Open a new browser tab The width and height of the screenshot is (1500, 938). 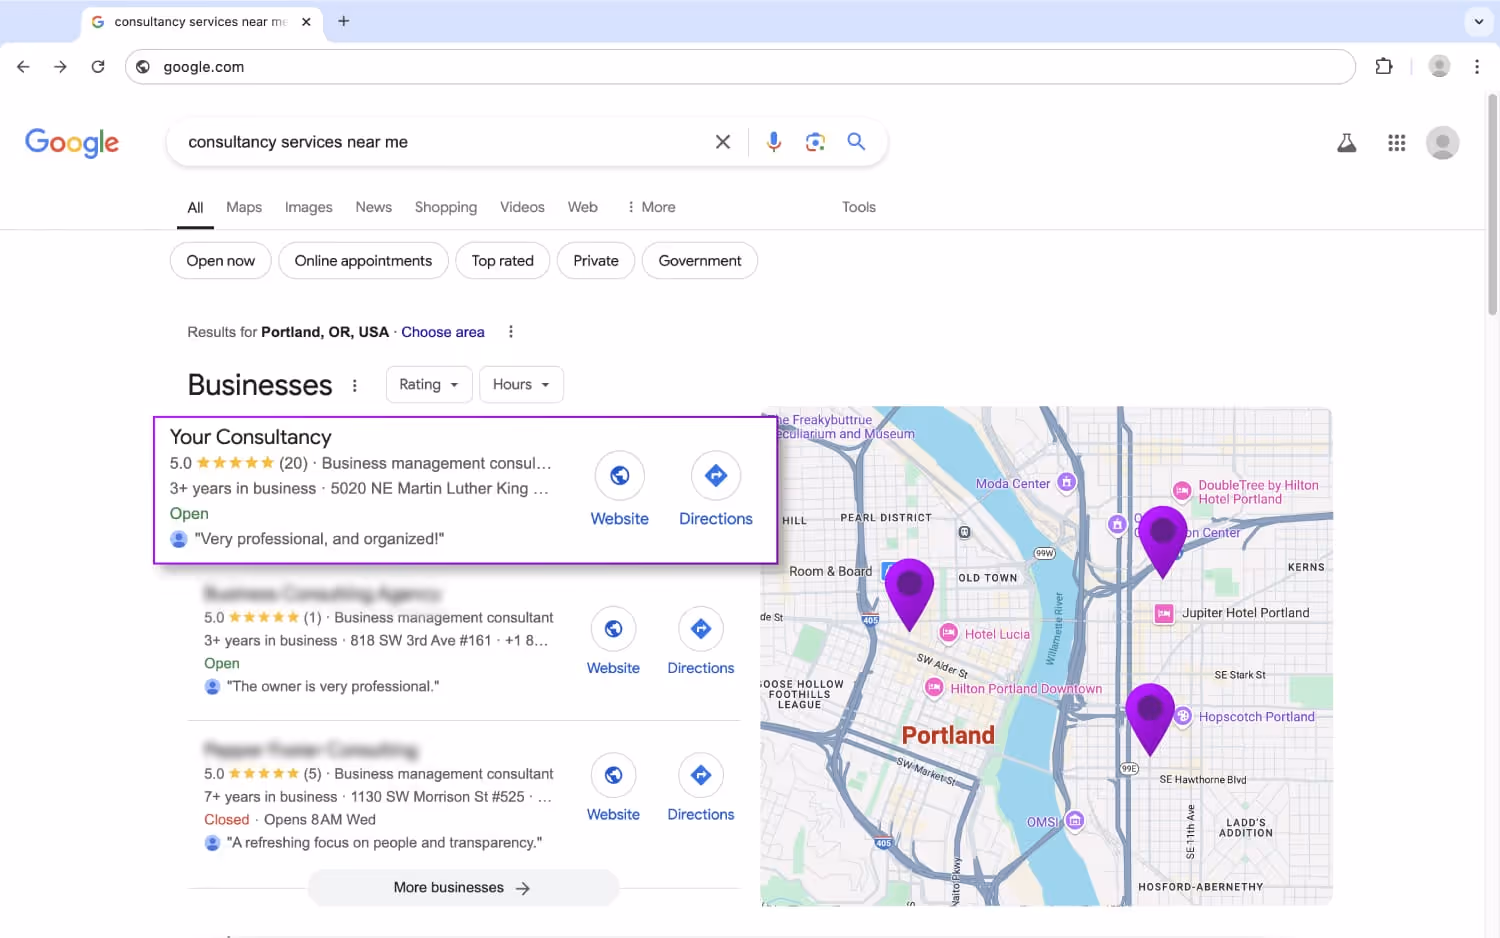tap(343, 21)
